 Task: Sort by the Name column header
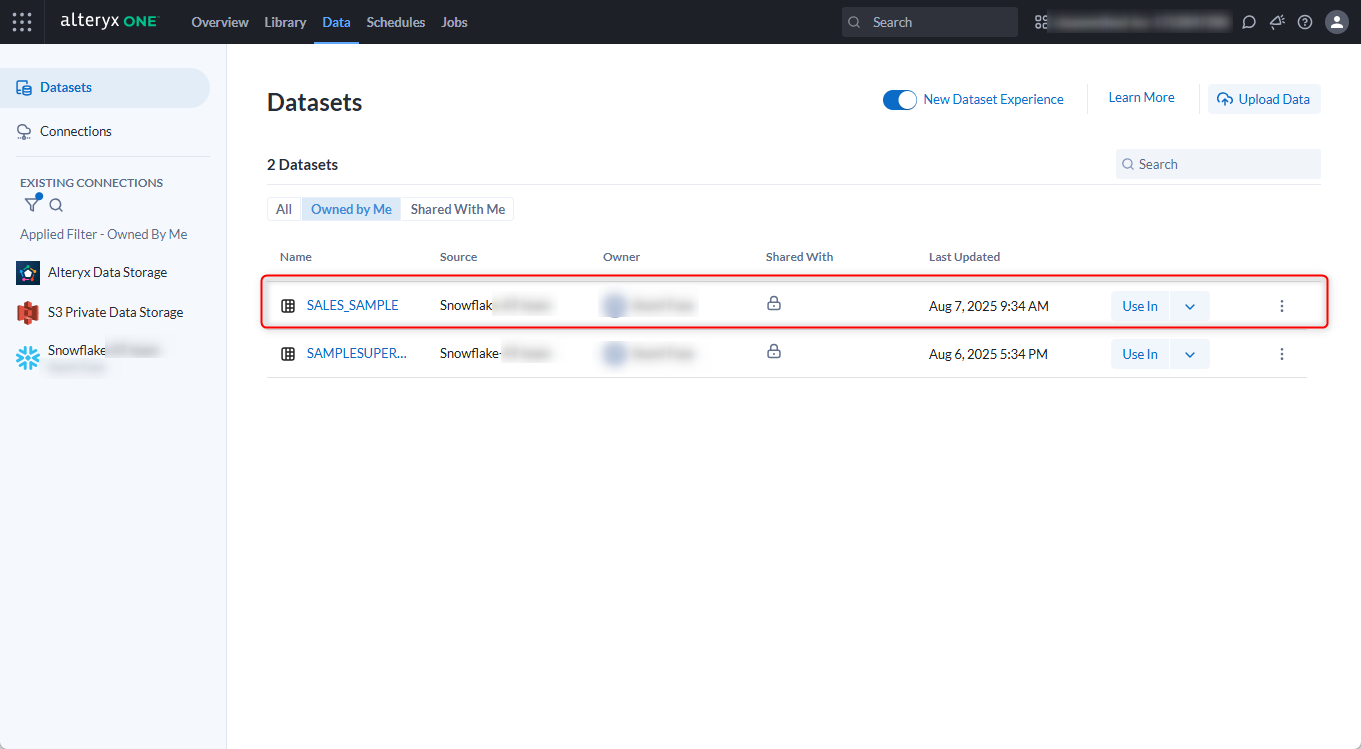[296, 257]
